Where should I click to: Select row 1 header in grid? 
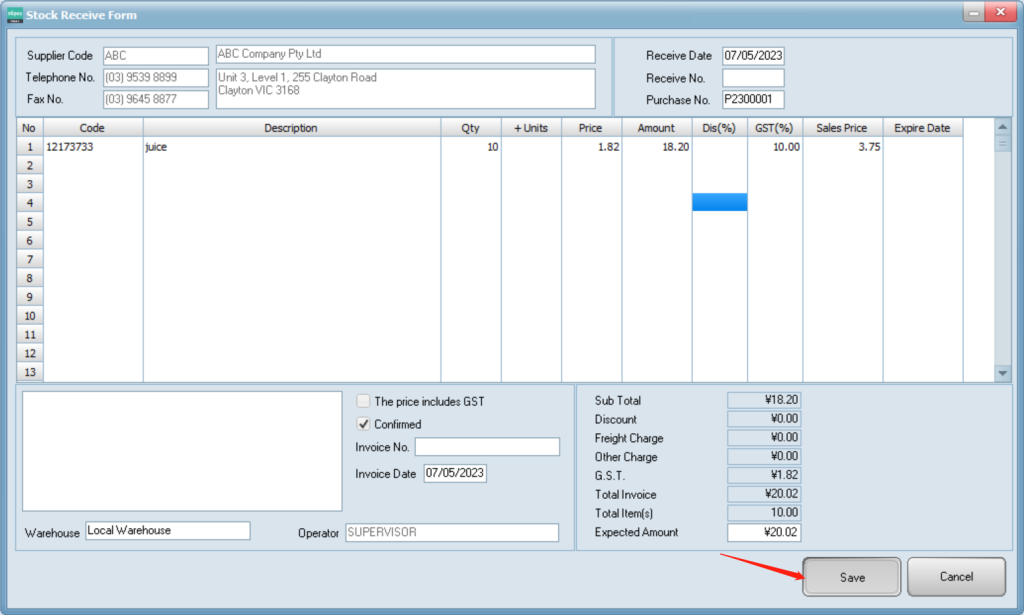[x=29, y=147]
